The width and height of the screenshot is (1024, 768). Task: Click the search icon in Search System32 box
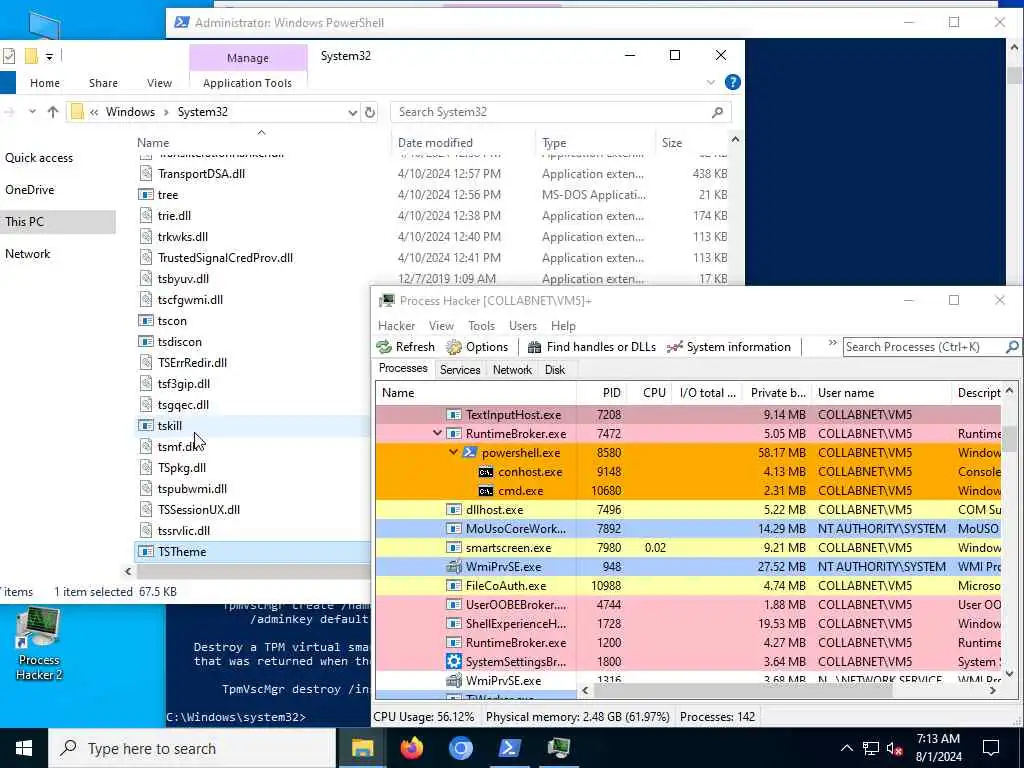pyautogui.click(x=717, y=112)
